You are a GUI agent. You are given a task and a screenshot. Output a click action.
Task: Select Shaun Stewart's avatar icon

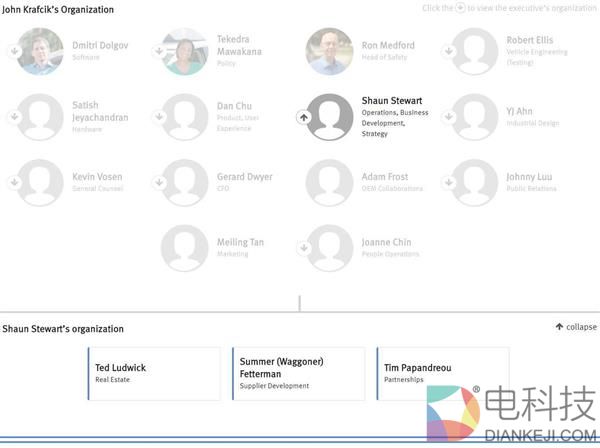point(329,117)
